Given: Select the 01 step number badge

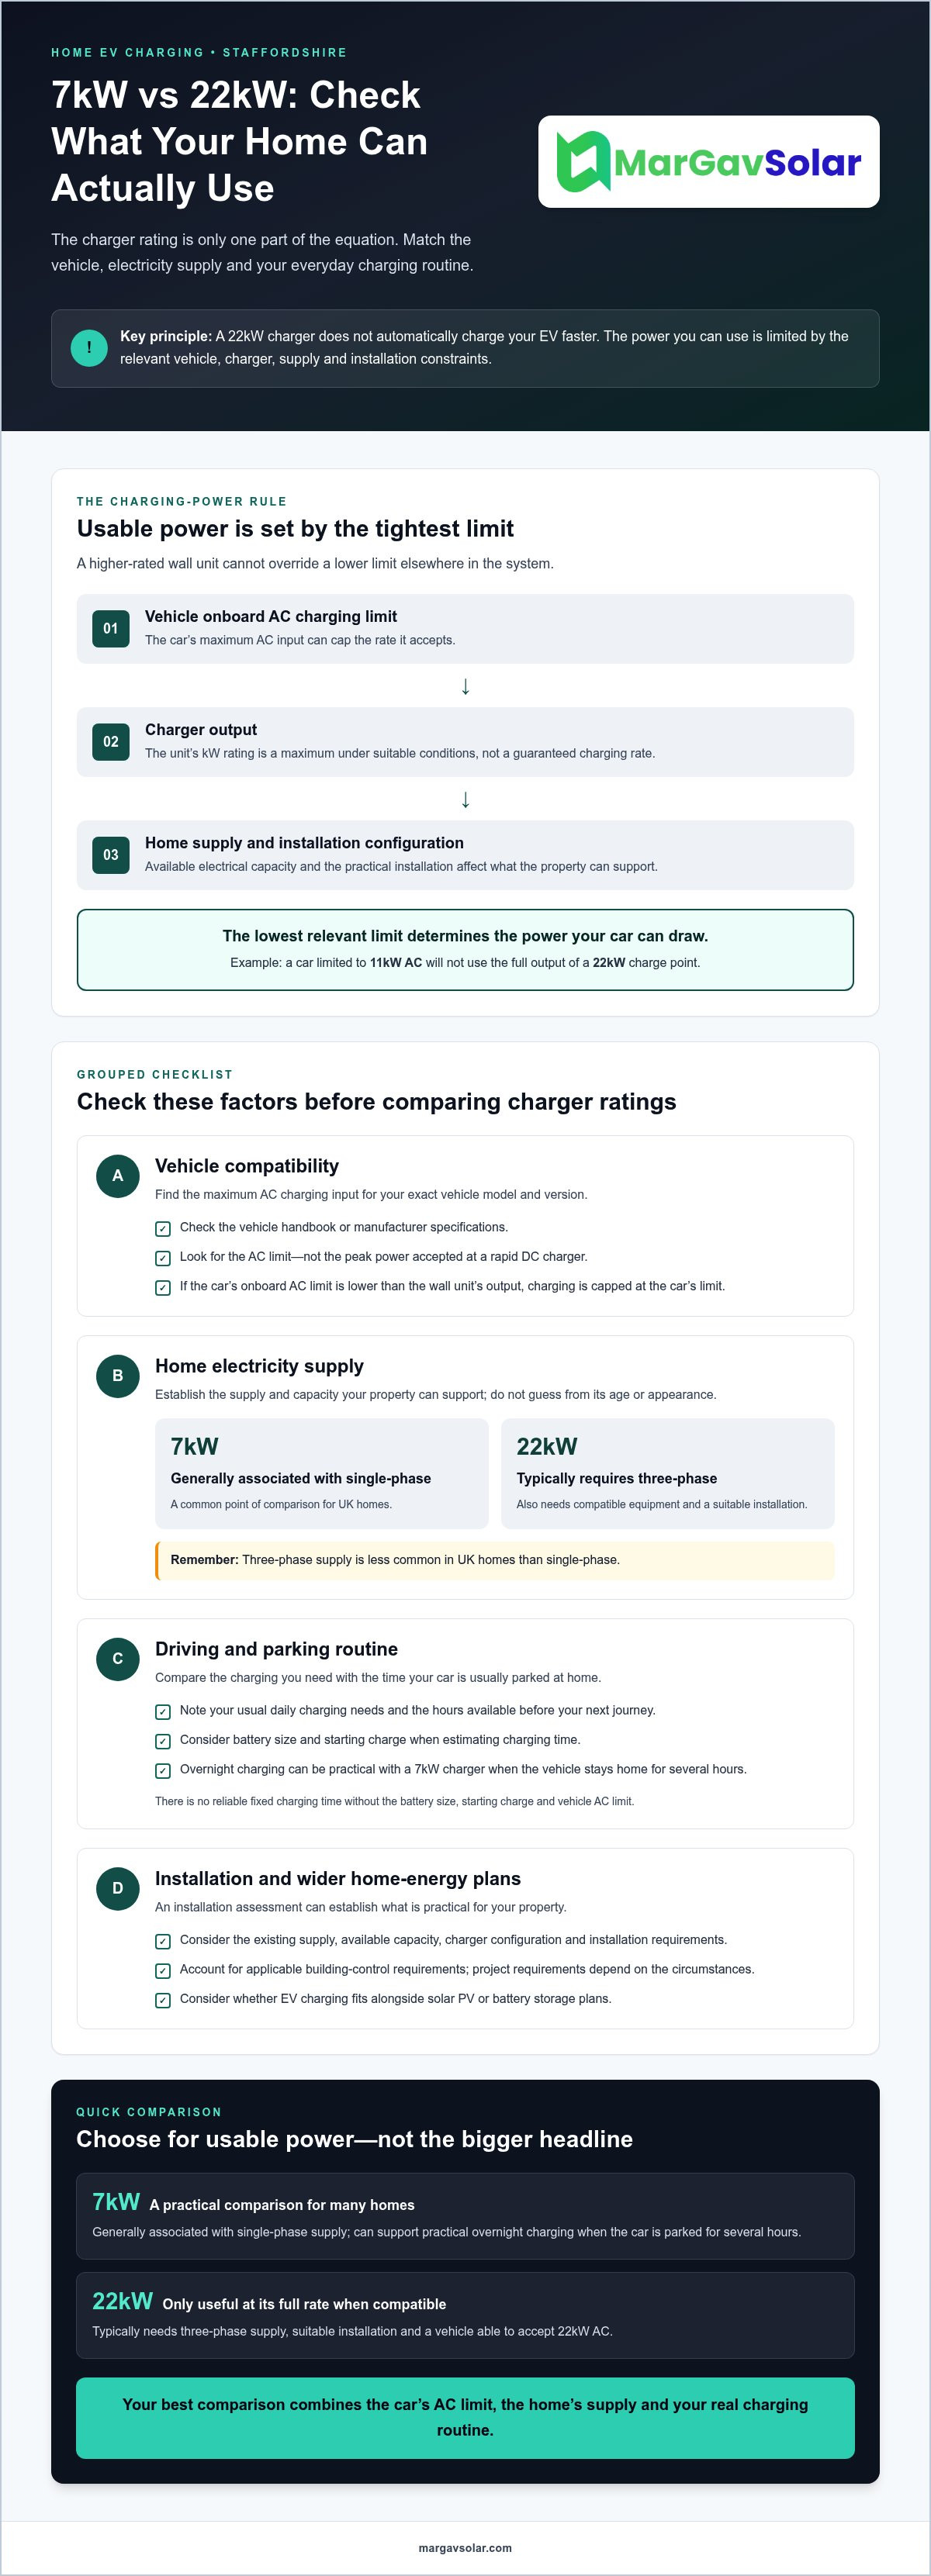Looking at the screenshot, I should click(x=111, y=629).
